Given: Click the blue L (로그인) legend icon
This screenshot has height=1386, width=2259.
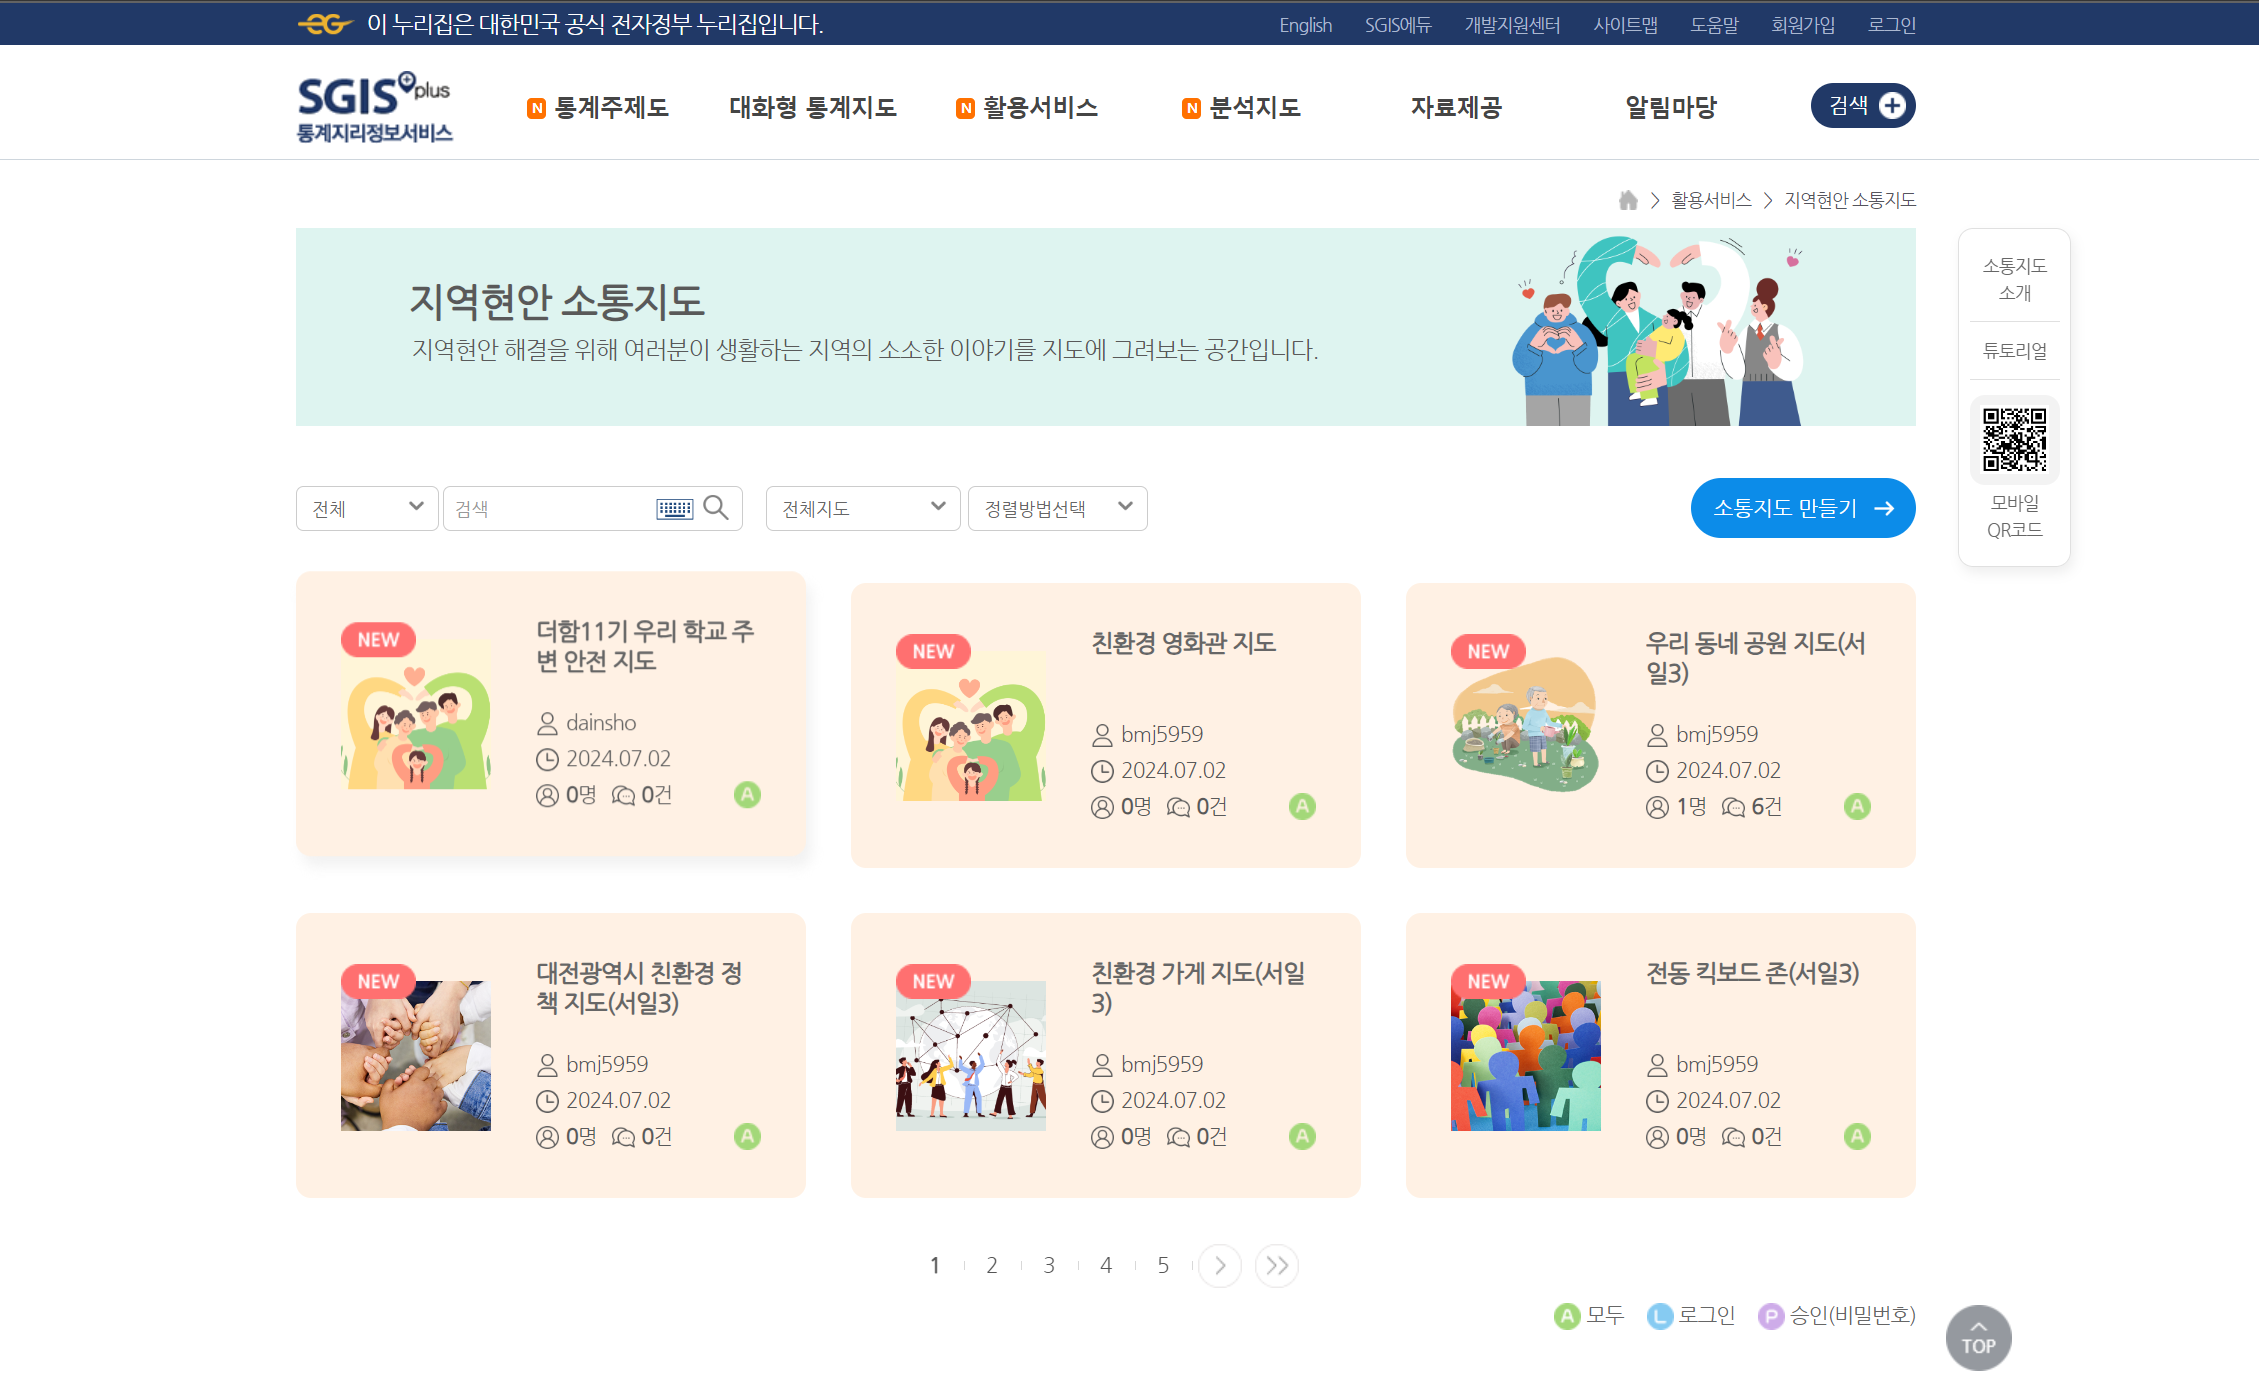Looking at the screenshot, I should pyautogui.click(x=1660, y=1315).
